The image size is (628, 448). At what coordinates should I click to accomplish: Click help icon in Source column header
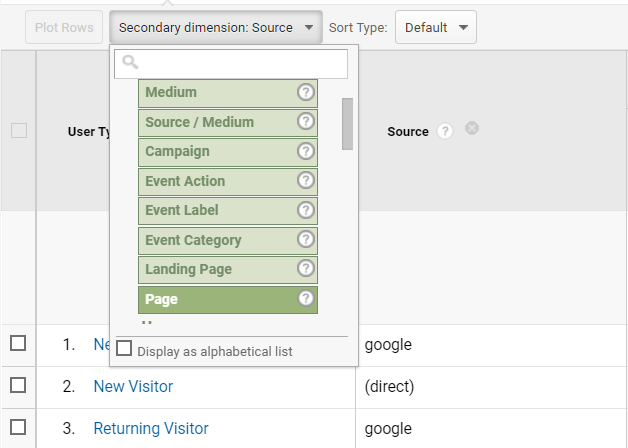[445, 131]
